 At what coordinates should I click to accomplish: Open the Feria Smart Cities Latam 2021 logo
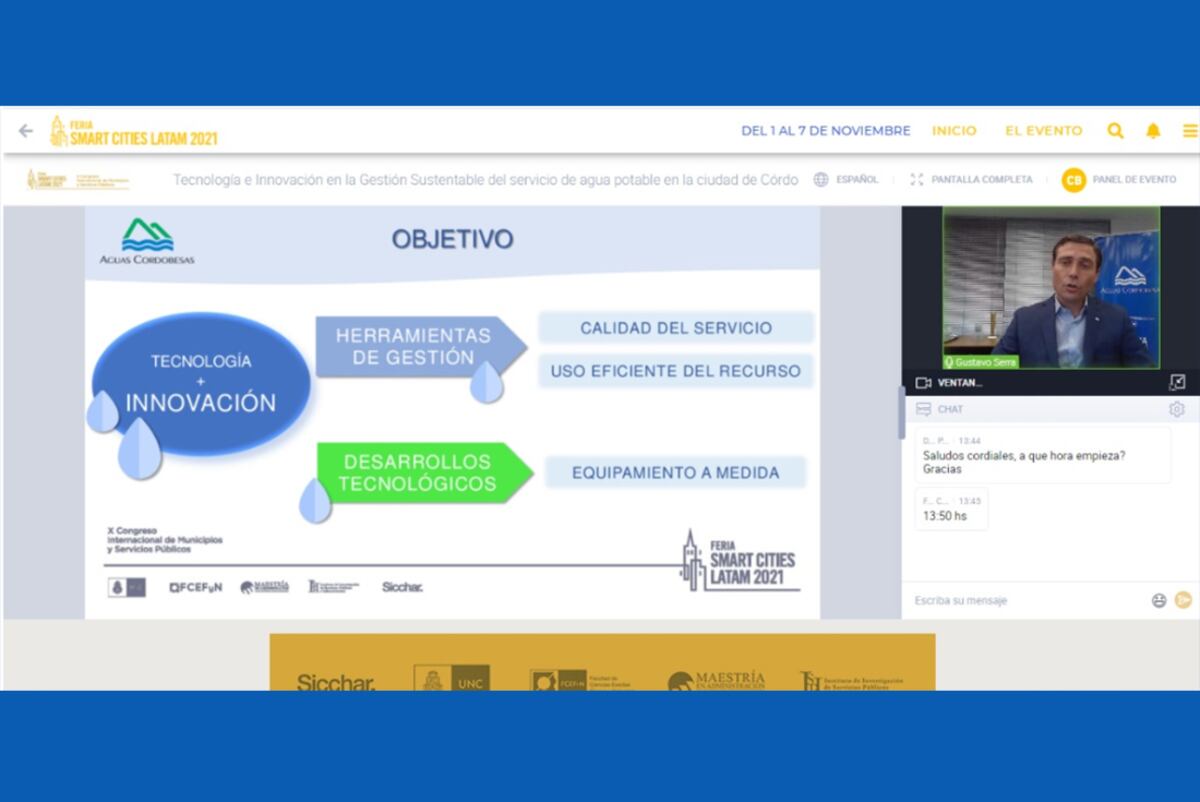[133, 131]
